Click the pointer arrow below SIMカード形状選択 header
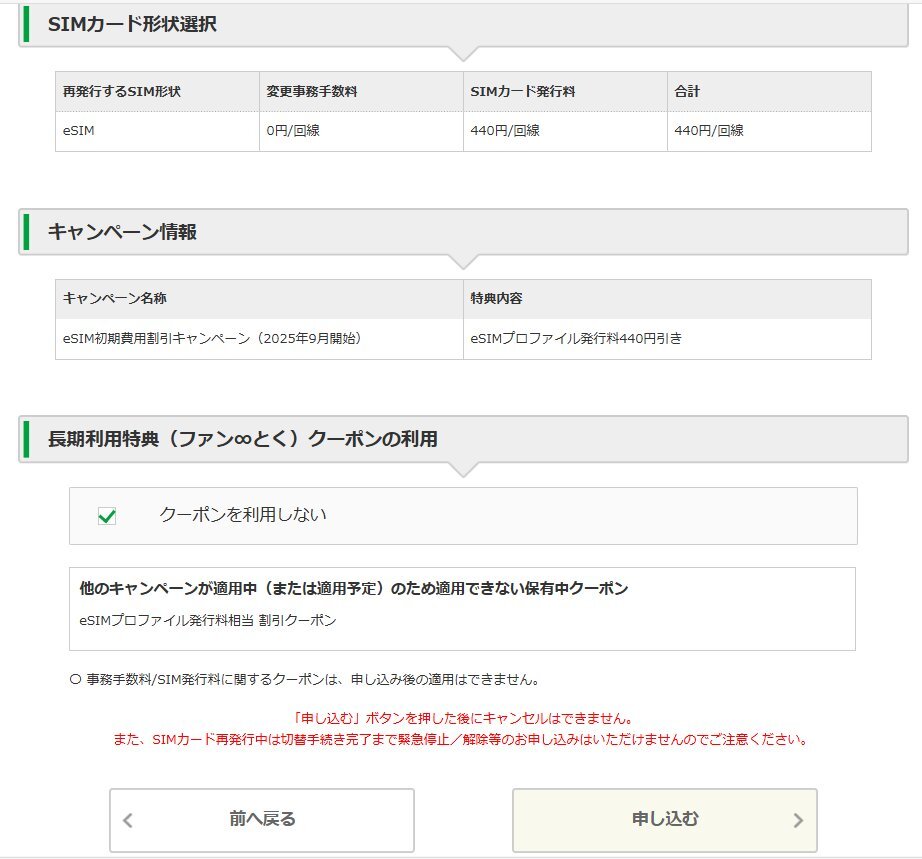This screenshot has width=922, height=859. tap(463, 53)
